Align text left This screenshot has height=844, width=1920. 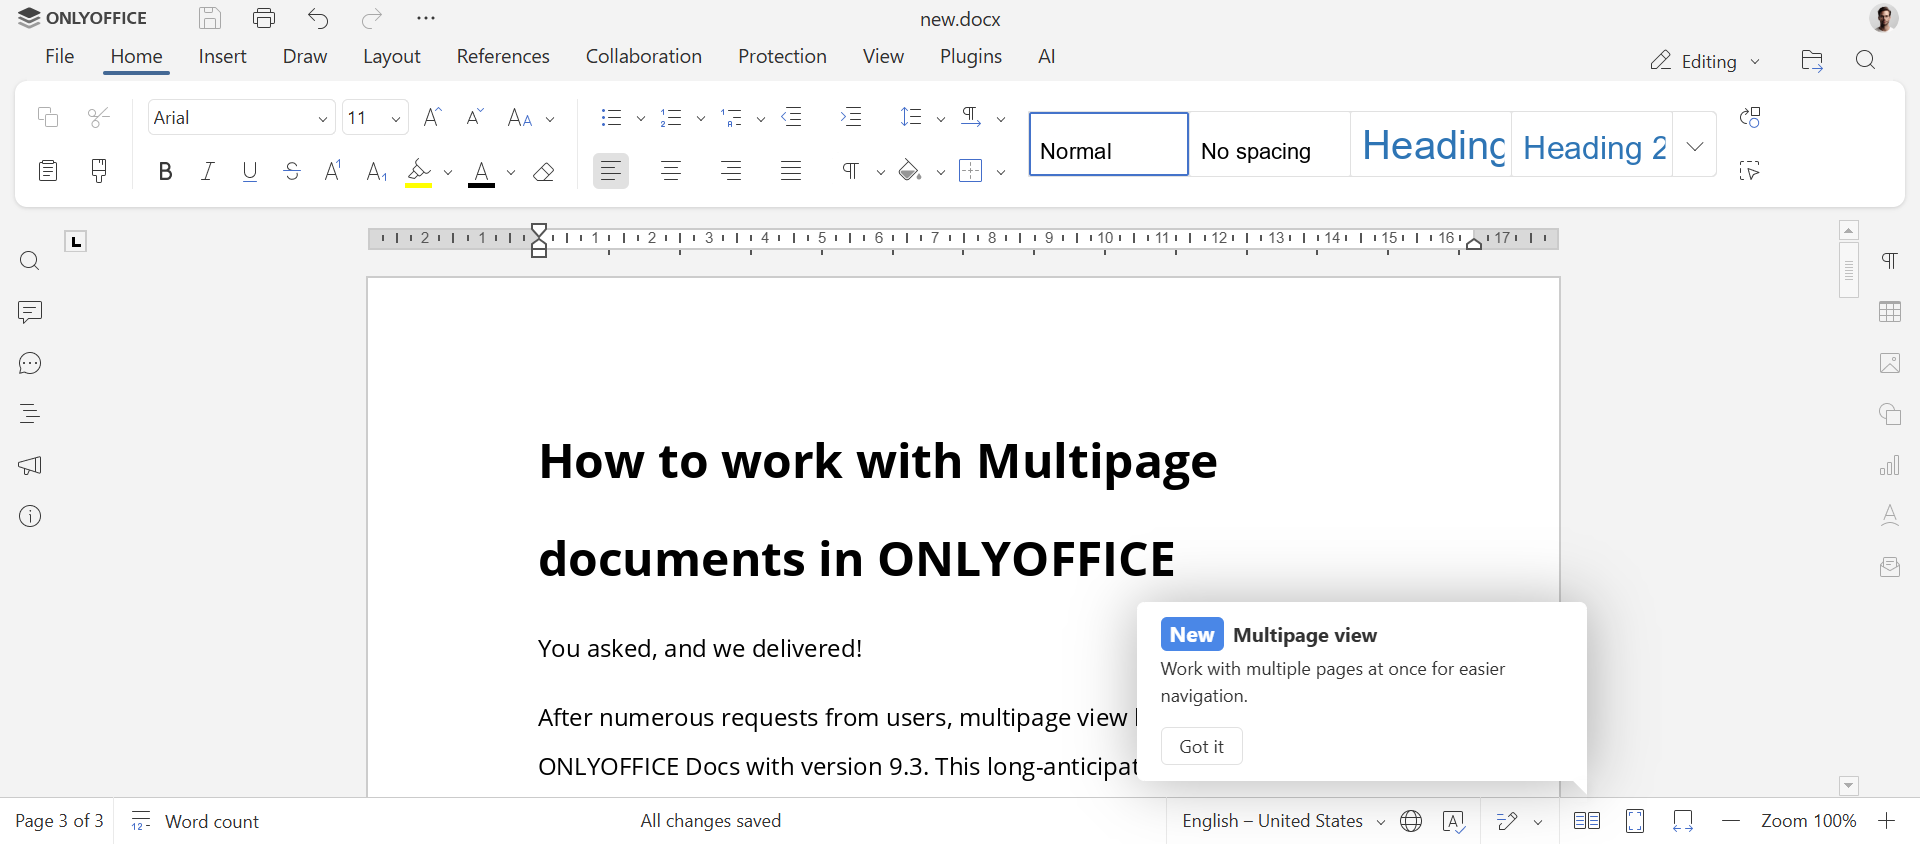(x=611, y=171)
